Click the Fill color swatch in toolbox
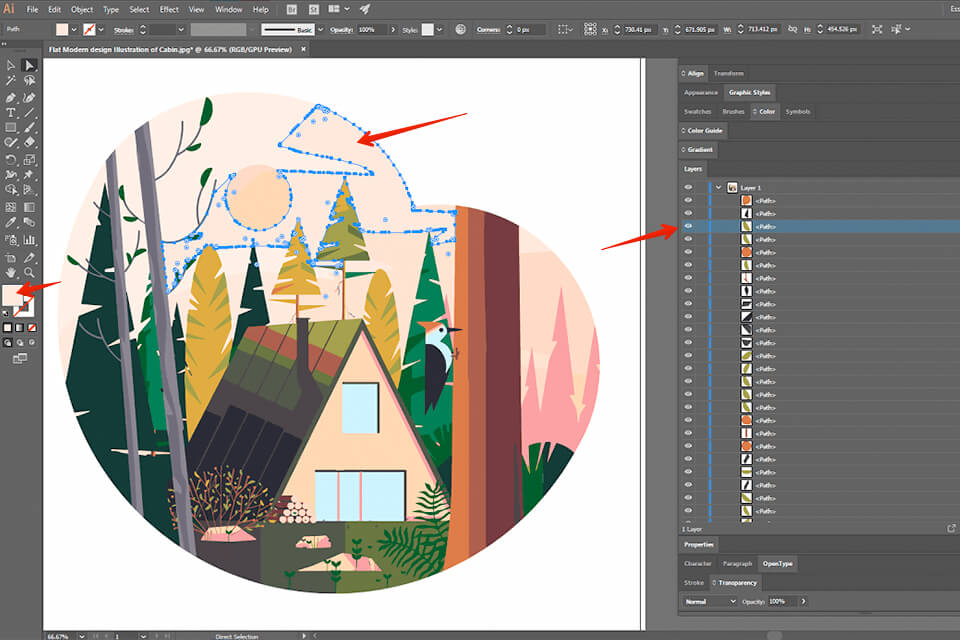960x640 pixels. pyautogui.click(x=14, y=296)
